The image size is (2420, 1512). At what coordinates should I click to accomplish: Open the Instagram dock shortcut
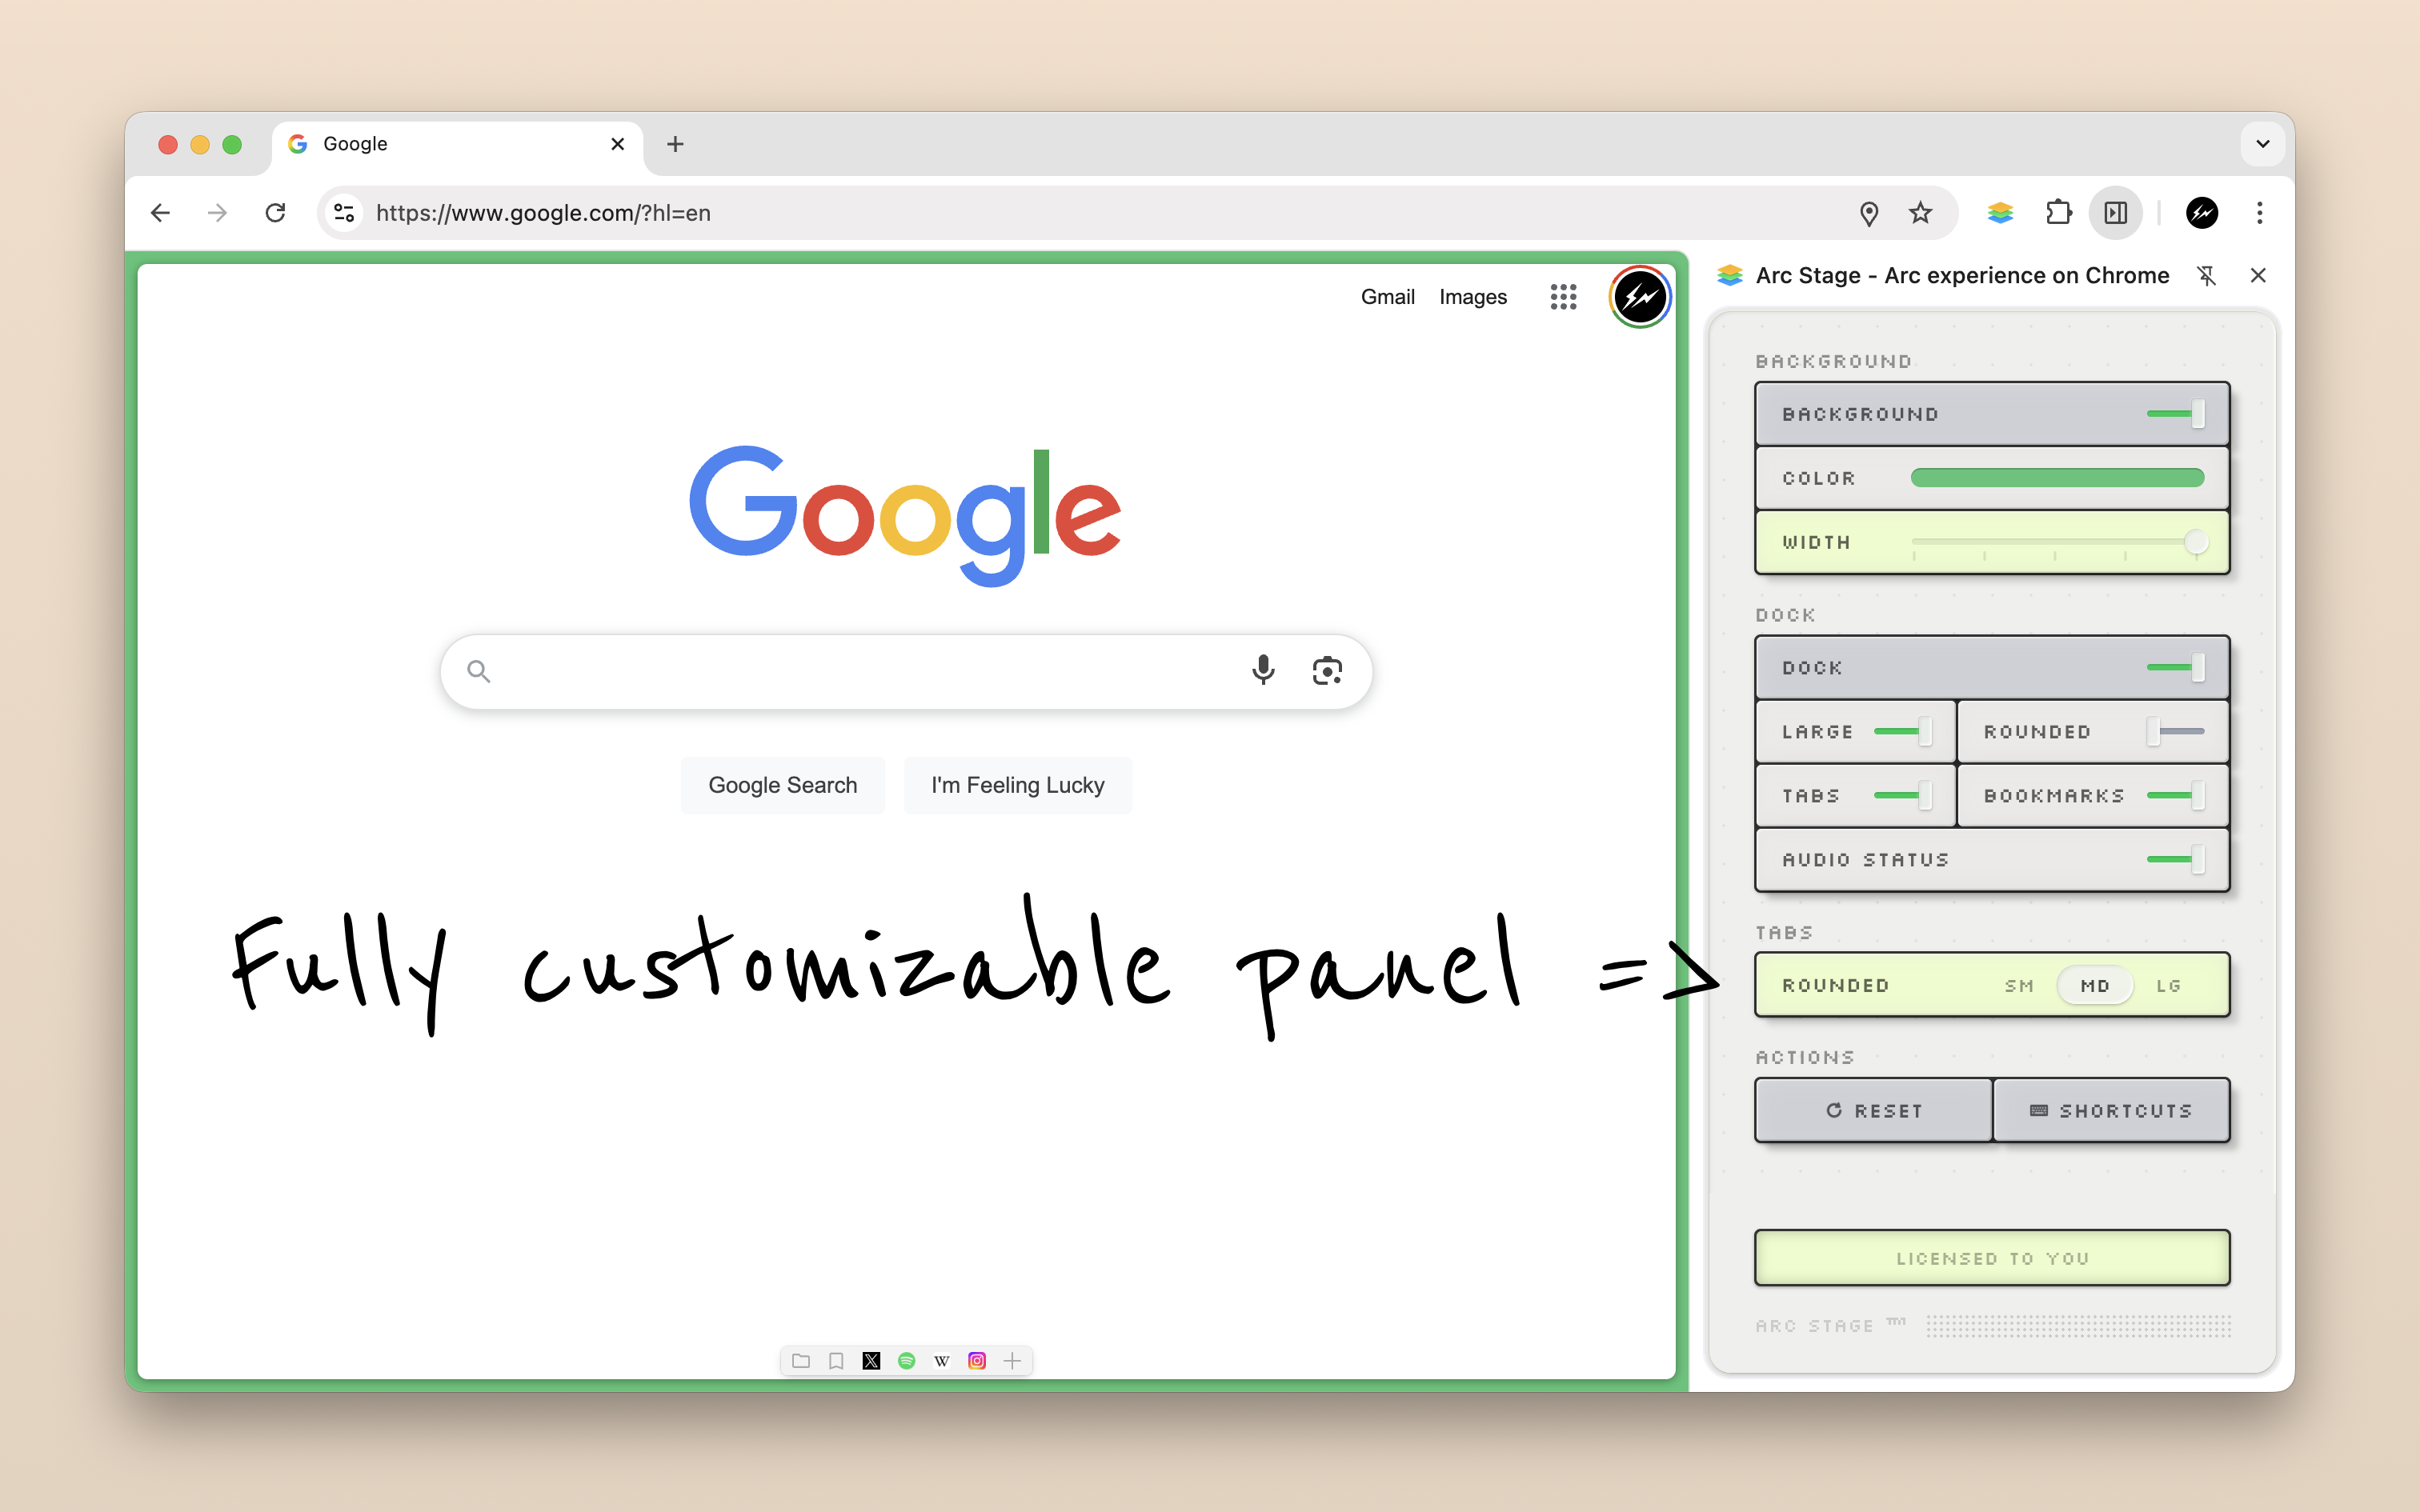click(977, 1360)
